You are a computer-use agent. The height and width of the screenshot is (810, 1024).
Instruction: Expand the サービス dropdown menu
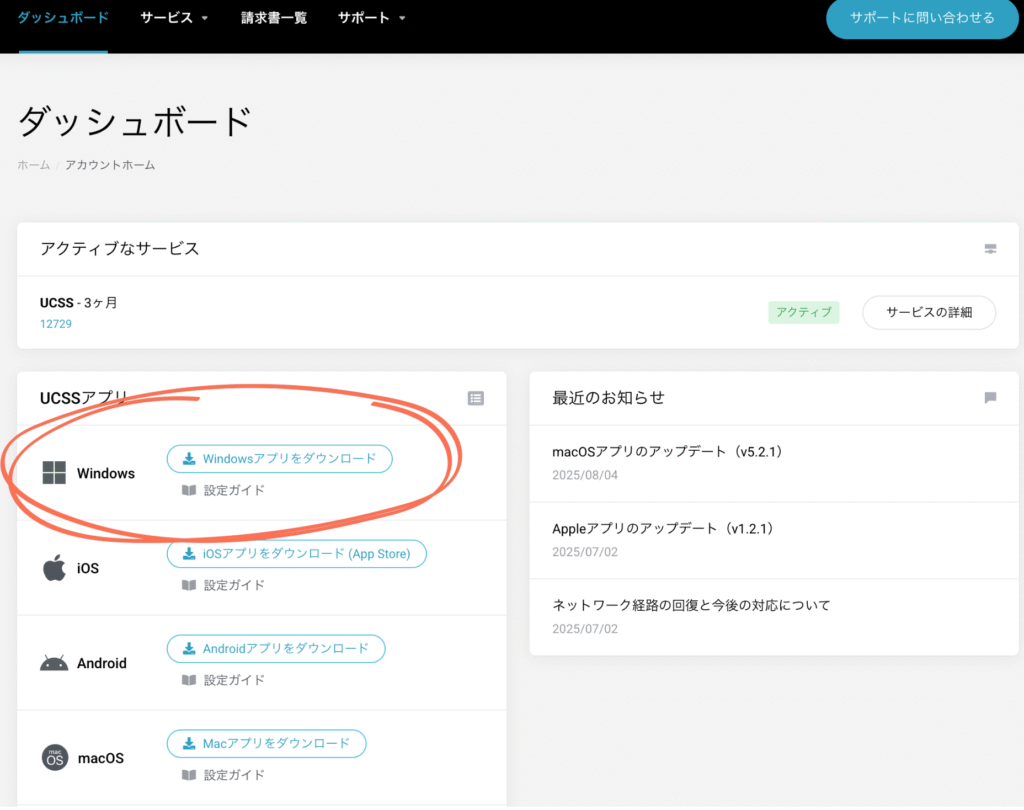coord(174,18)
